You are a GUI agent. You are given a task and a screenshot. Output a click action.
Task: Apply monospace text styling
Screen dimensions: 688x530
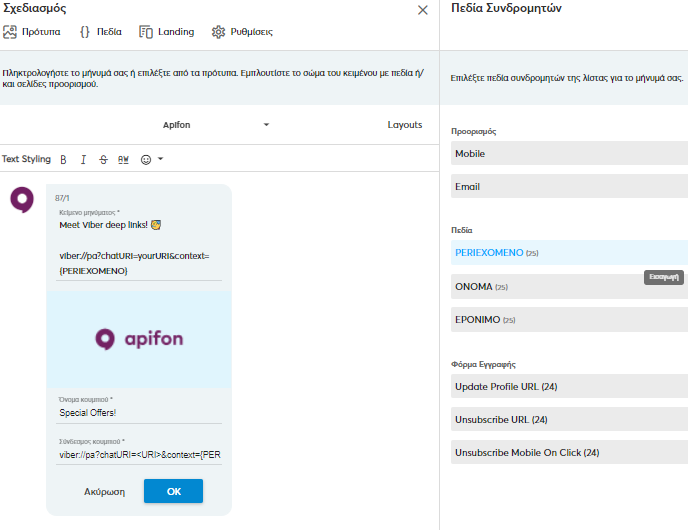123,160
